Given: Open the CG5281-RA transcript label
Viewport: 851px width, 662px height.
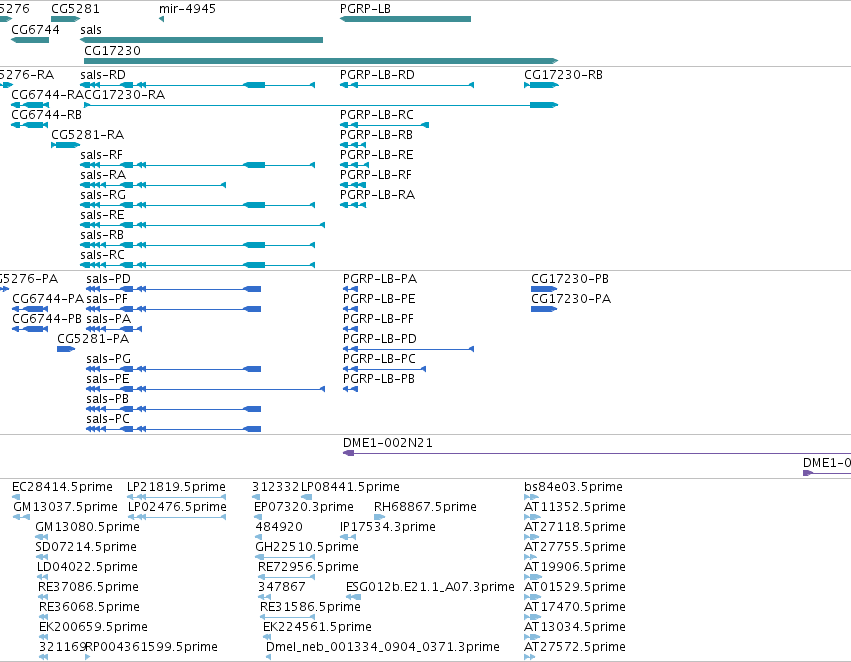Looking at the screenshot, I should pyautogui.click(x=87, y=135).
